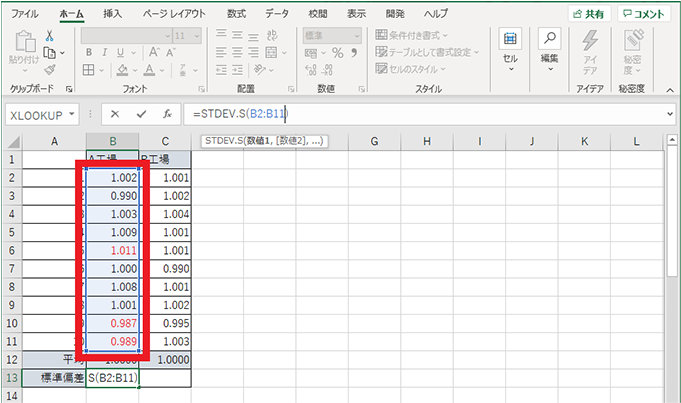Cancel formula entry with the X button
This screenshot has width=681, height=403.
[115, 114]
